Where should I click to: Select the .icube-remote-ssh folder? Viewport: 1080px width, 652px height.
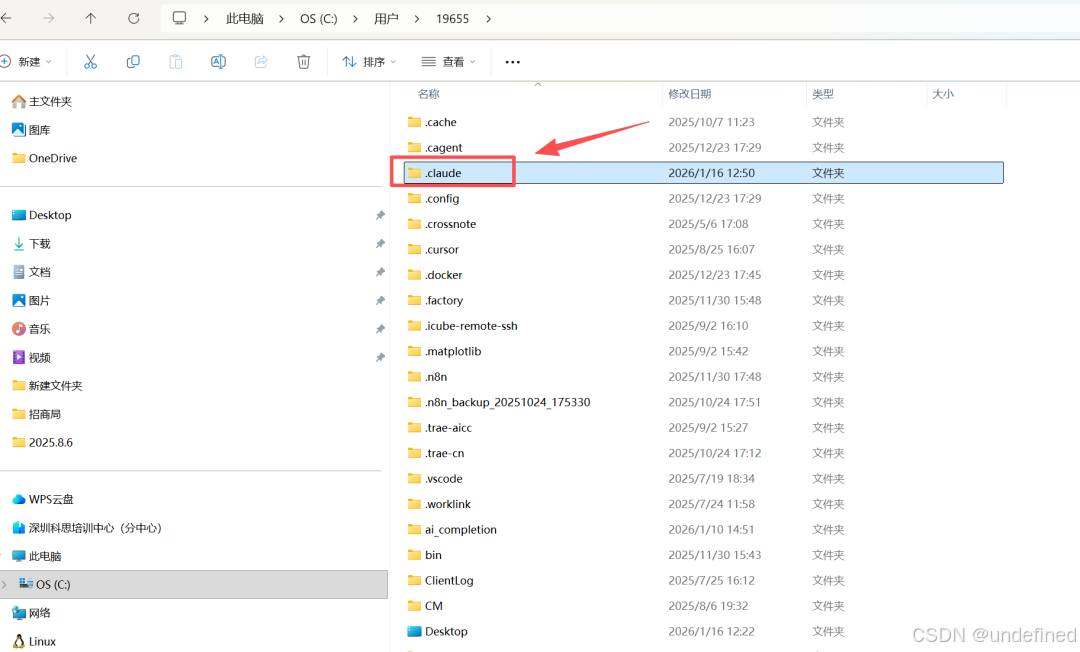pos(462,326)
